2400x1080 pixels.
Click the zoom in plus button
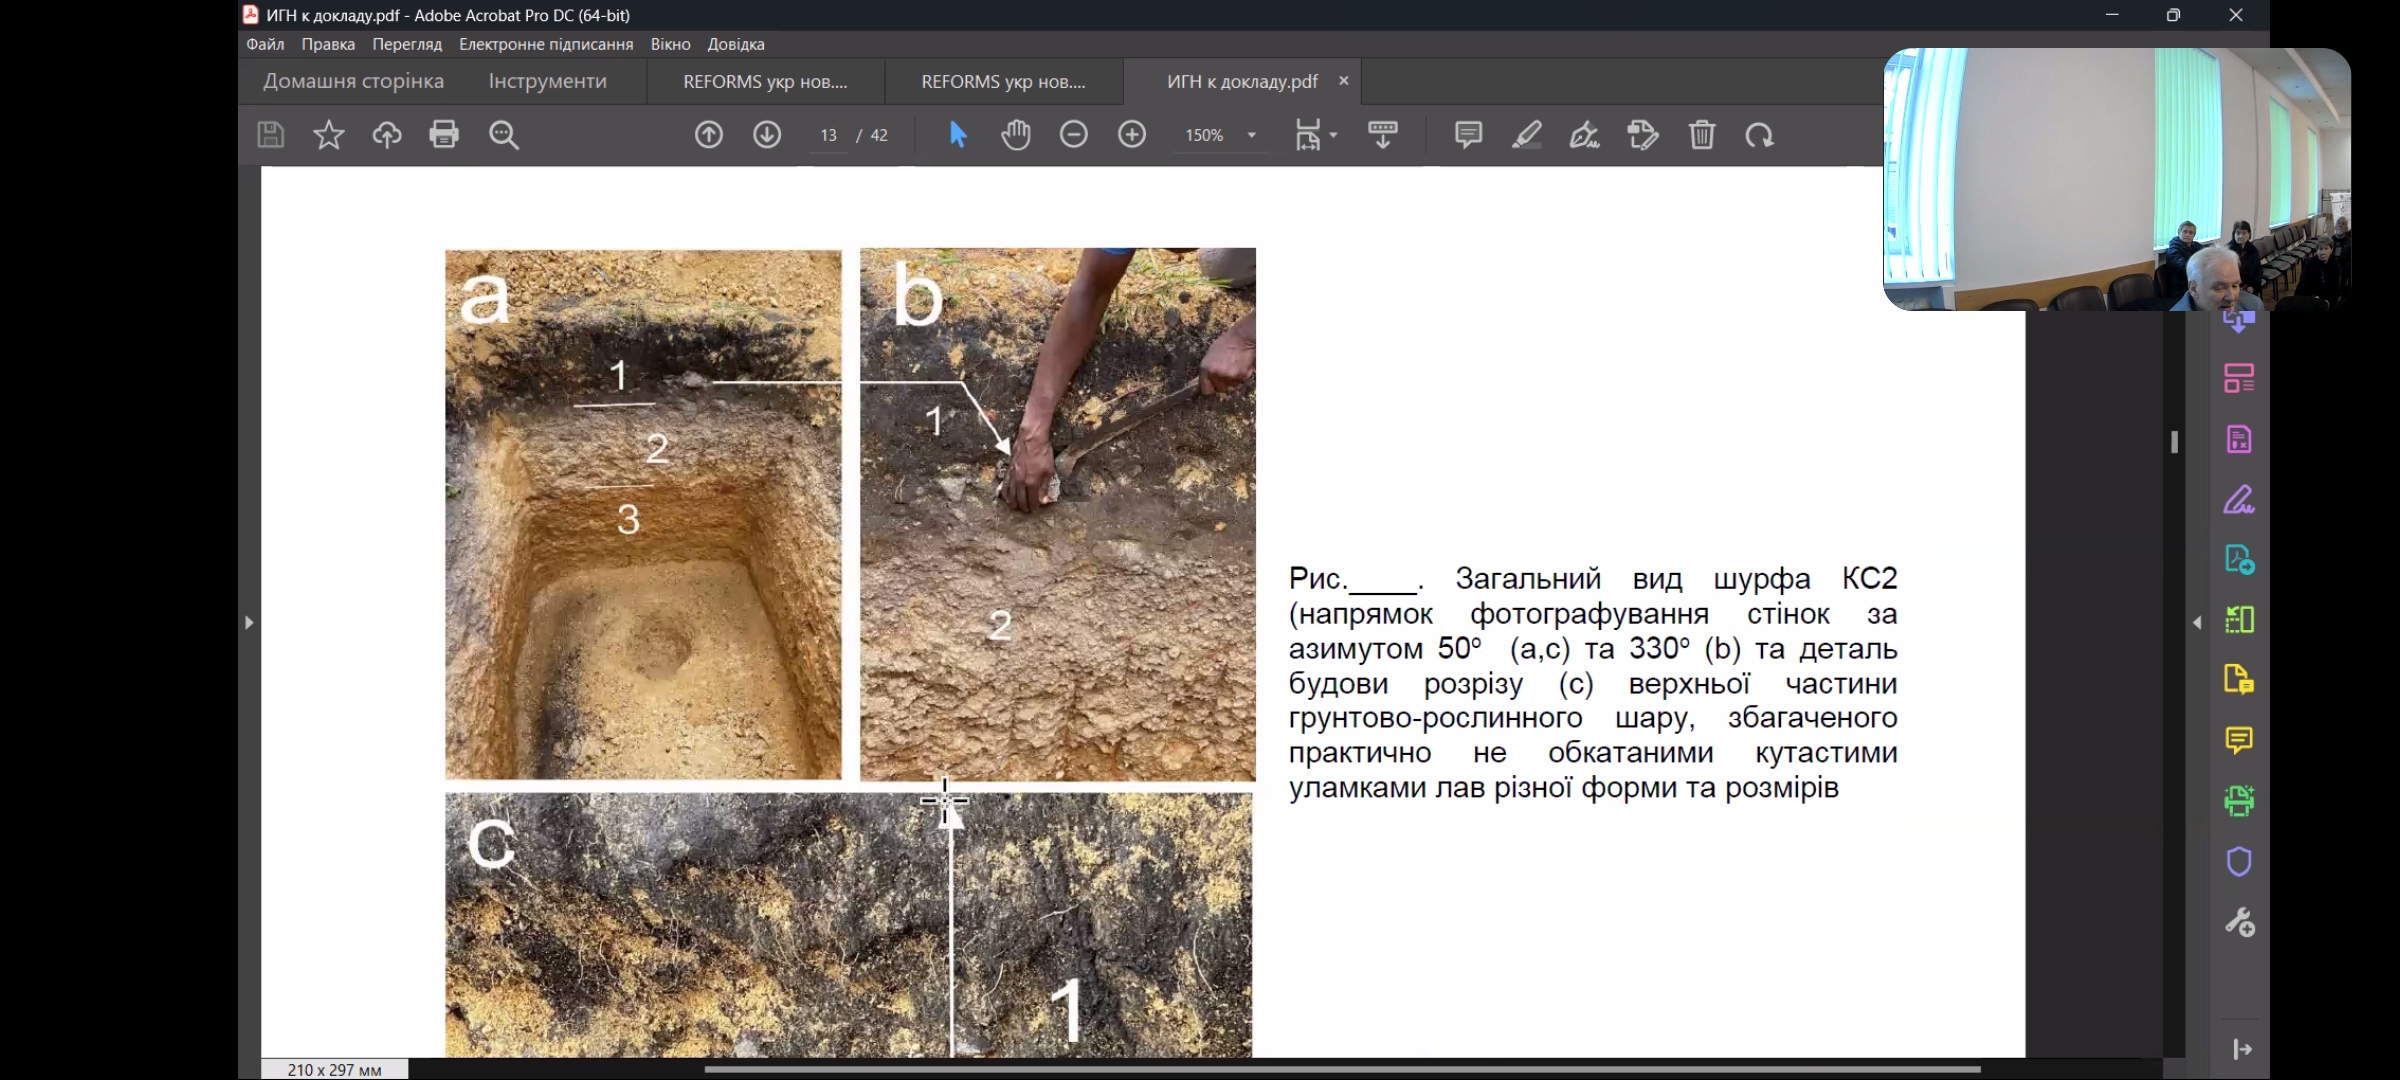click(x=1132, y=135)
